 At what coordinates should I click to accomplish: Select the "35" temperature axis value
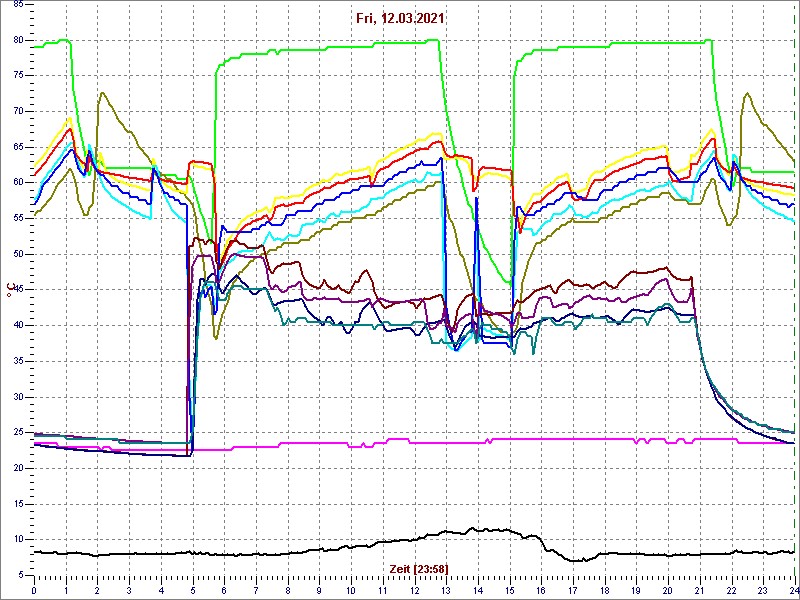17,361
